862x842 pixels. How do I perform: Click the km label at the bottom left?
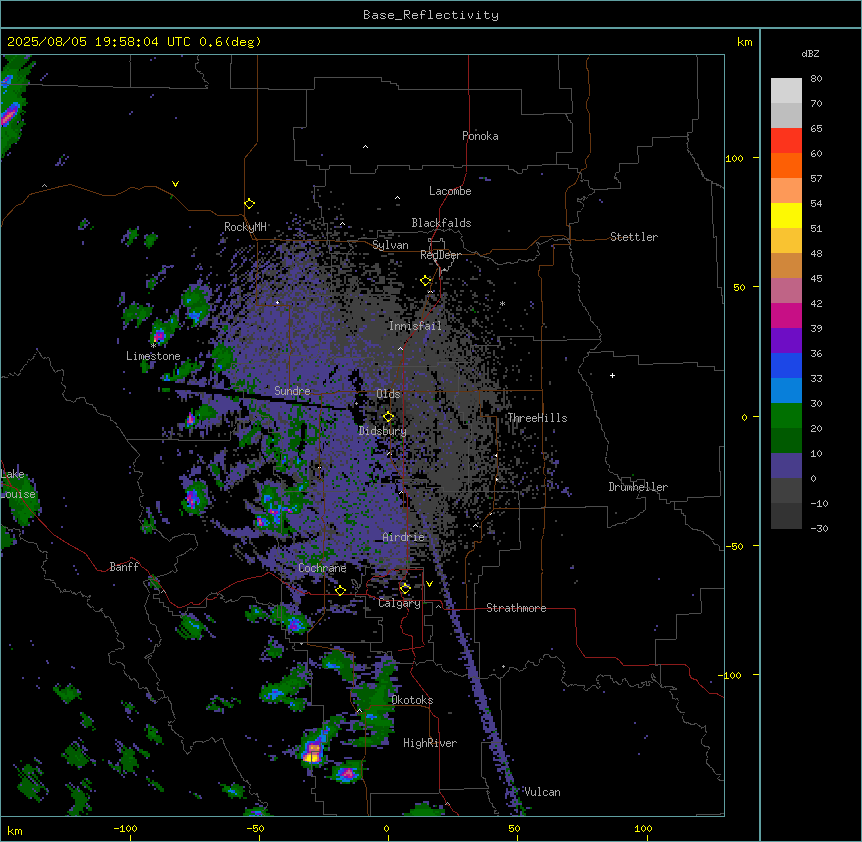pos(15,831)
